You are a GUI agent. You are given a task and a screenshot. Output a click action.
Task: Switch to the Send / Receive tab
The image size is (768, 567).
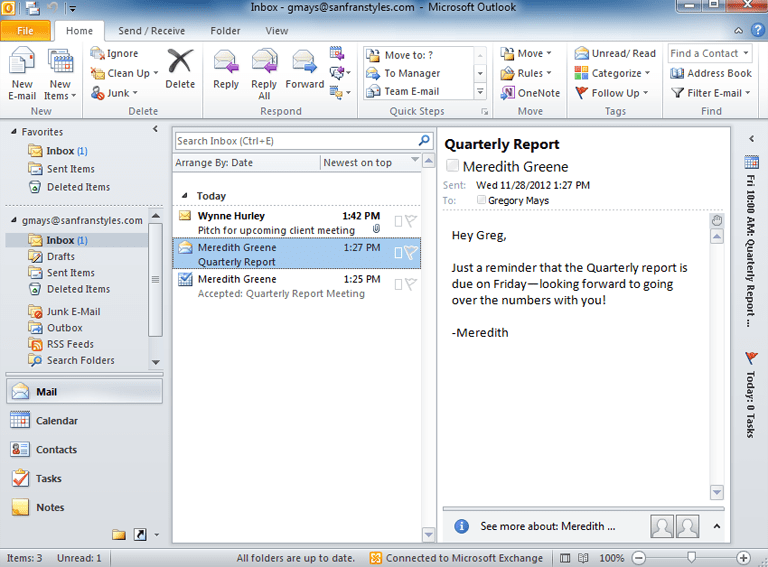[x=151, y=31]
